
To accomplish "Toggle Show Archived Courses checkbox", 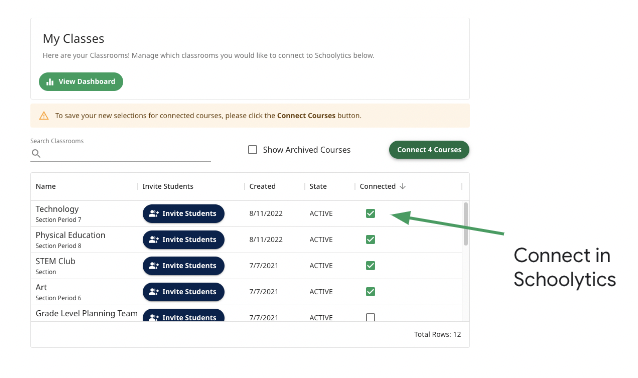I will click(252, 150).
